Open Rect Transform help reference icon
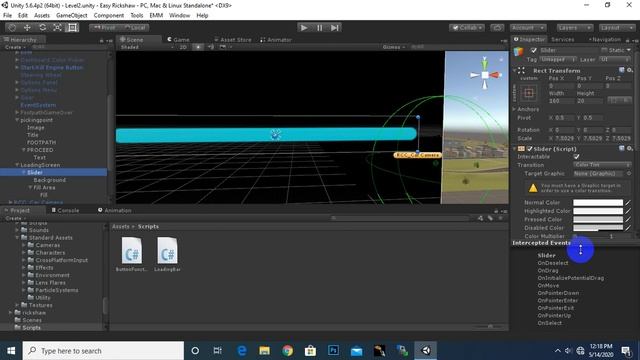Screen dimensions: 640x360 pyautogui.click(x=622, y=70)
